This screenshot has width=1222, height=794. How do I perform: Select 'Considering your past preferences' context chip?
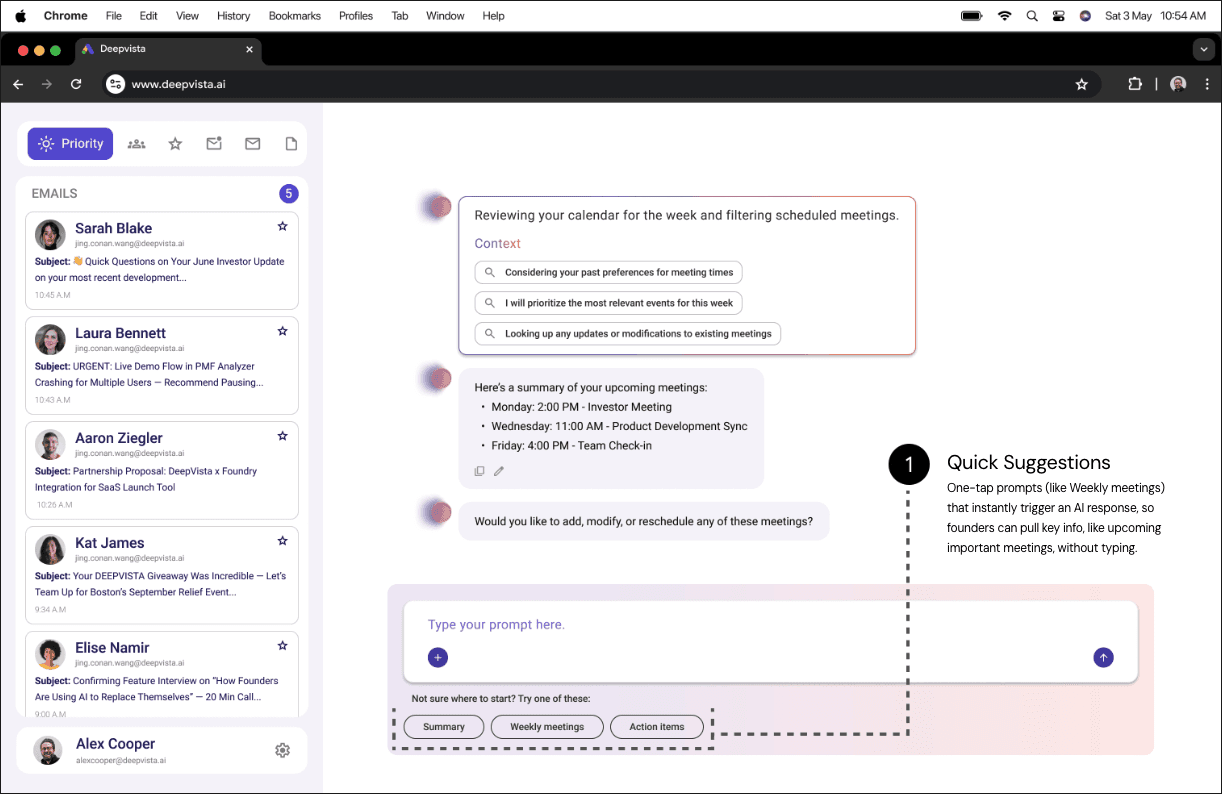609,272
